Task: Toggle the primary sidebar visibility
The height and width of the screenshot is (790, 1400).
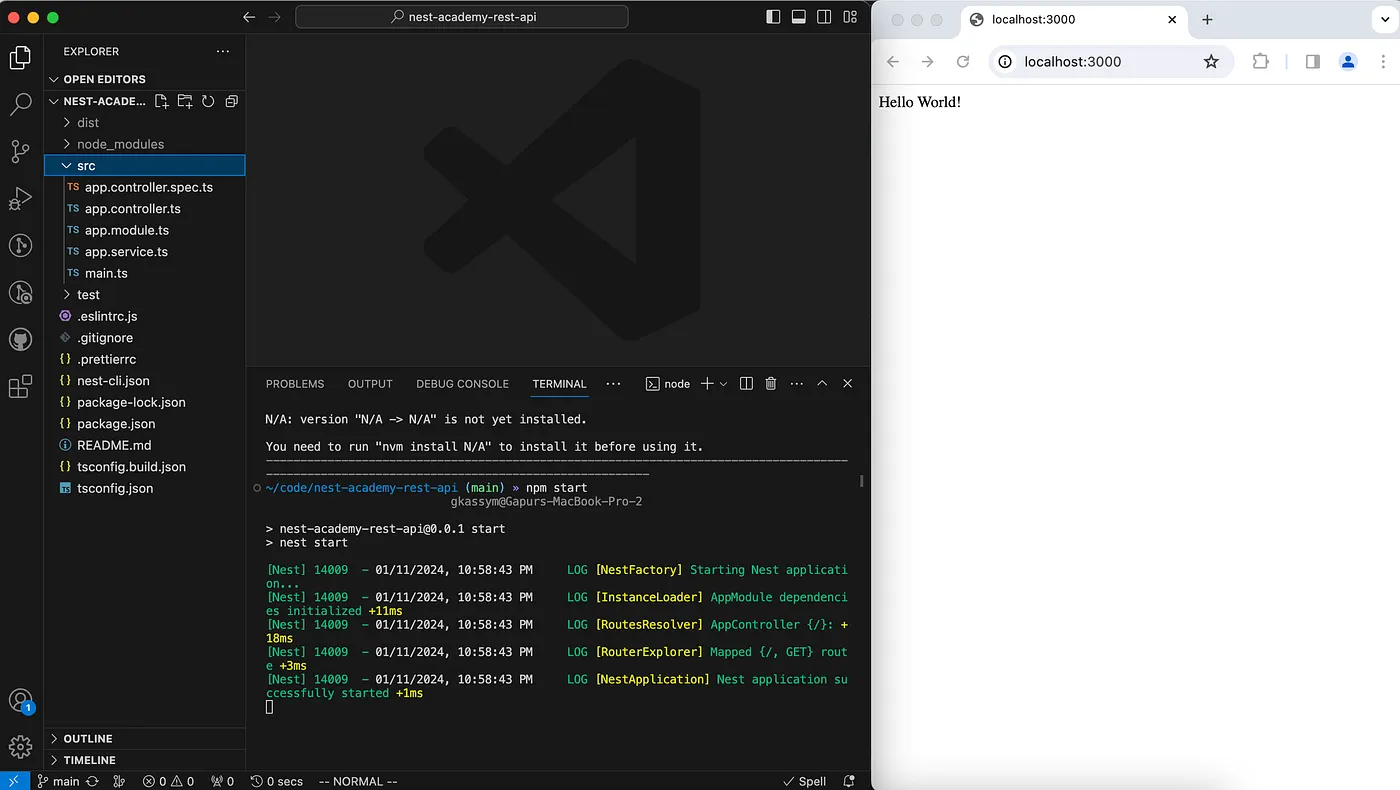Action: [772, 16]
